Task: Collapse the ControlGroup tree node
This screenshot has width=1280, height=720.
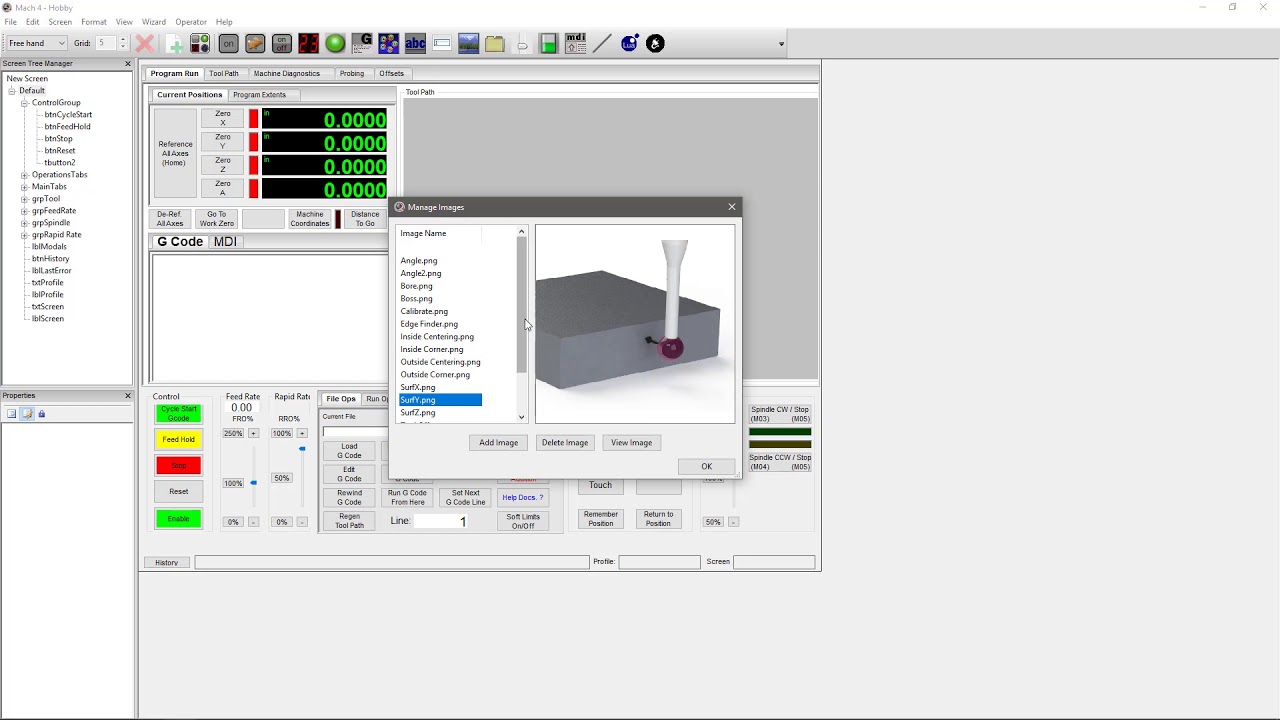Action: point(24,103)
